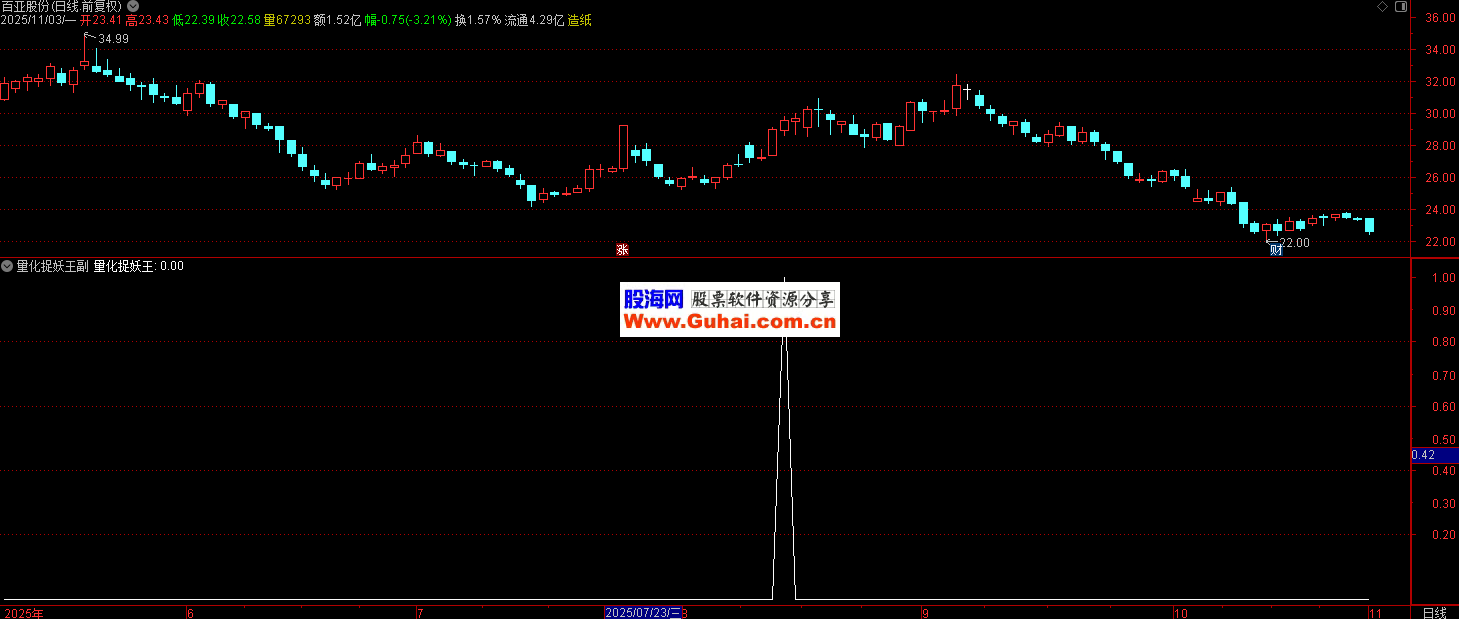Toggle the side panel icon at top right
The image size is (1459, 619).
coord(1398,6)
